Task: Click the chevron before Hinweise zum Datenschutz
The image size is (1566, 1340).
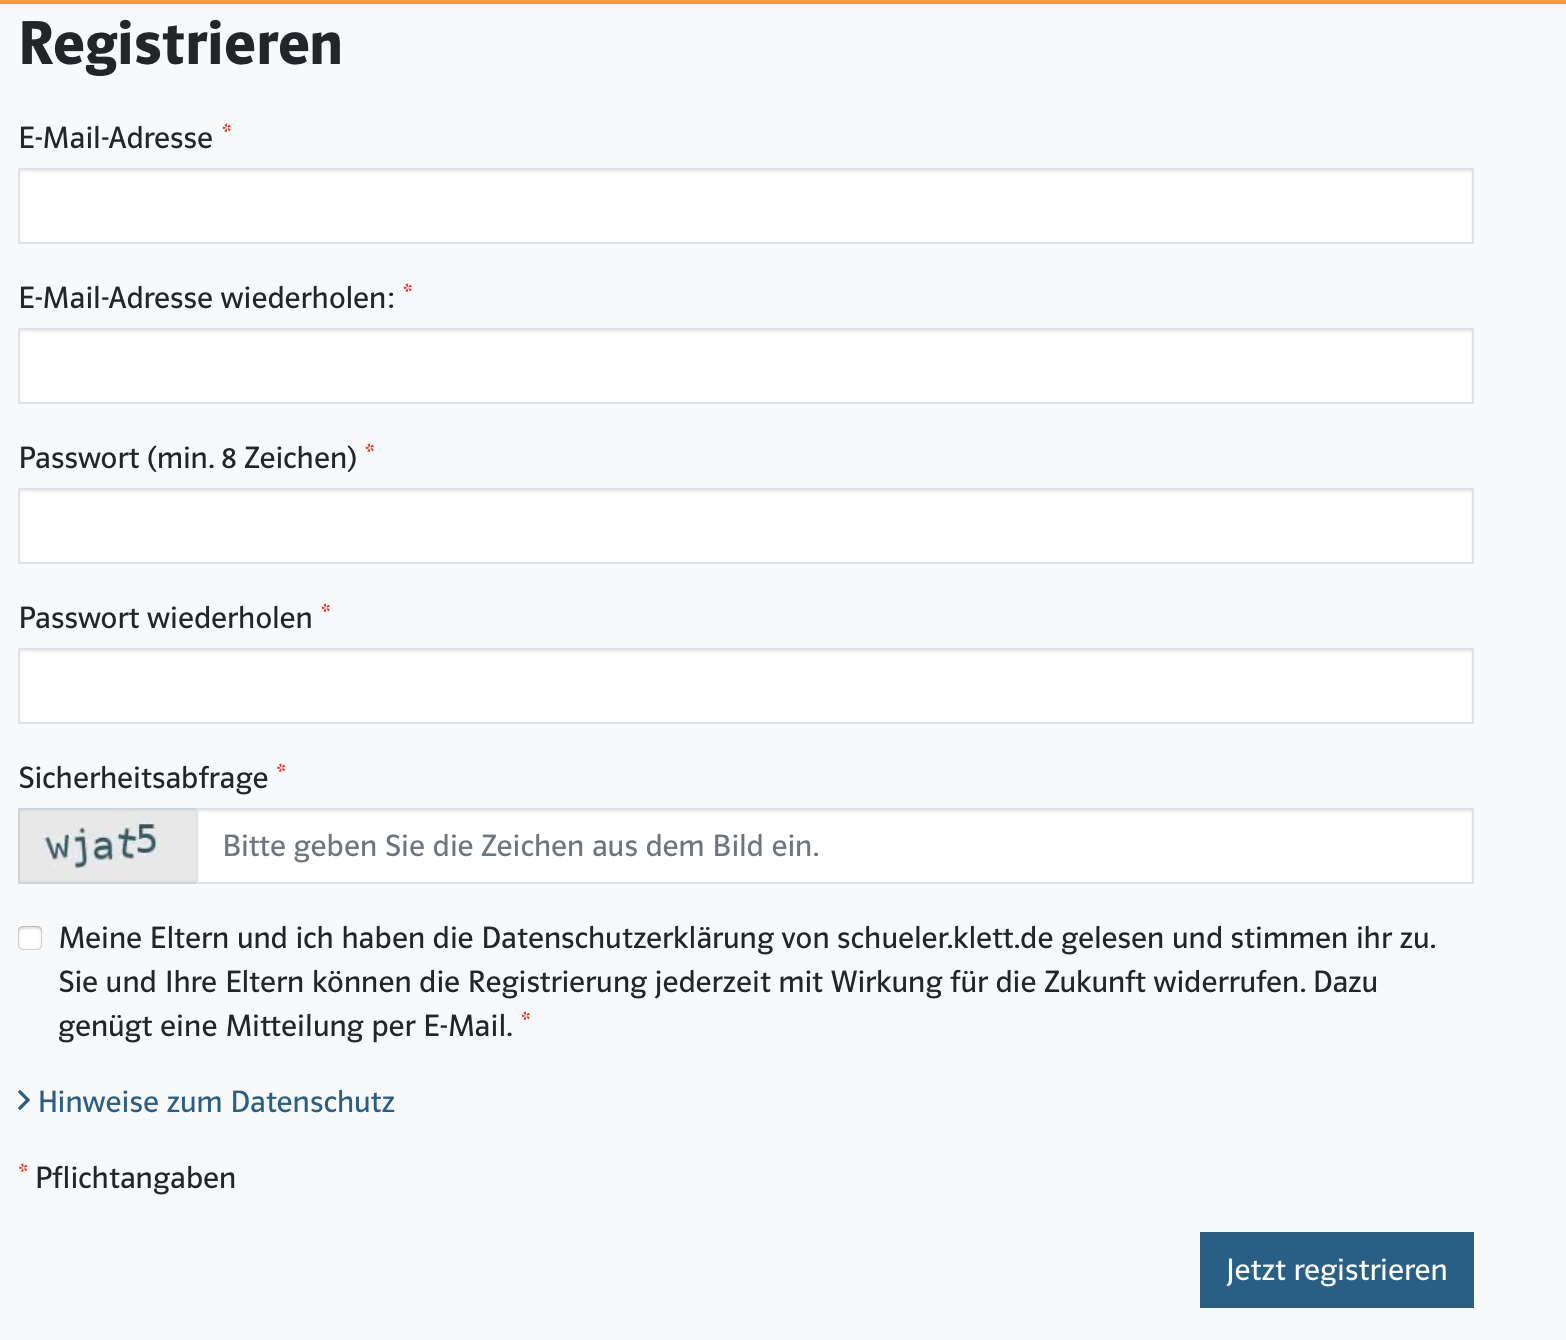Action: (x=25, y=1101)
